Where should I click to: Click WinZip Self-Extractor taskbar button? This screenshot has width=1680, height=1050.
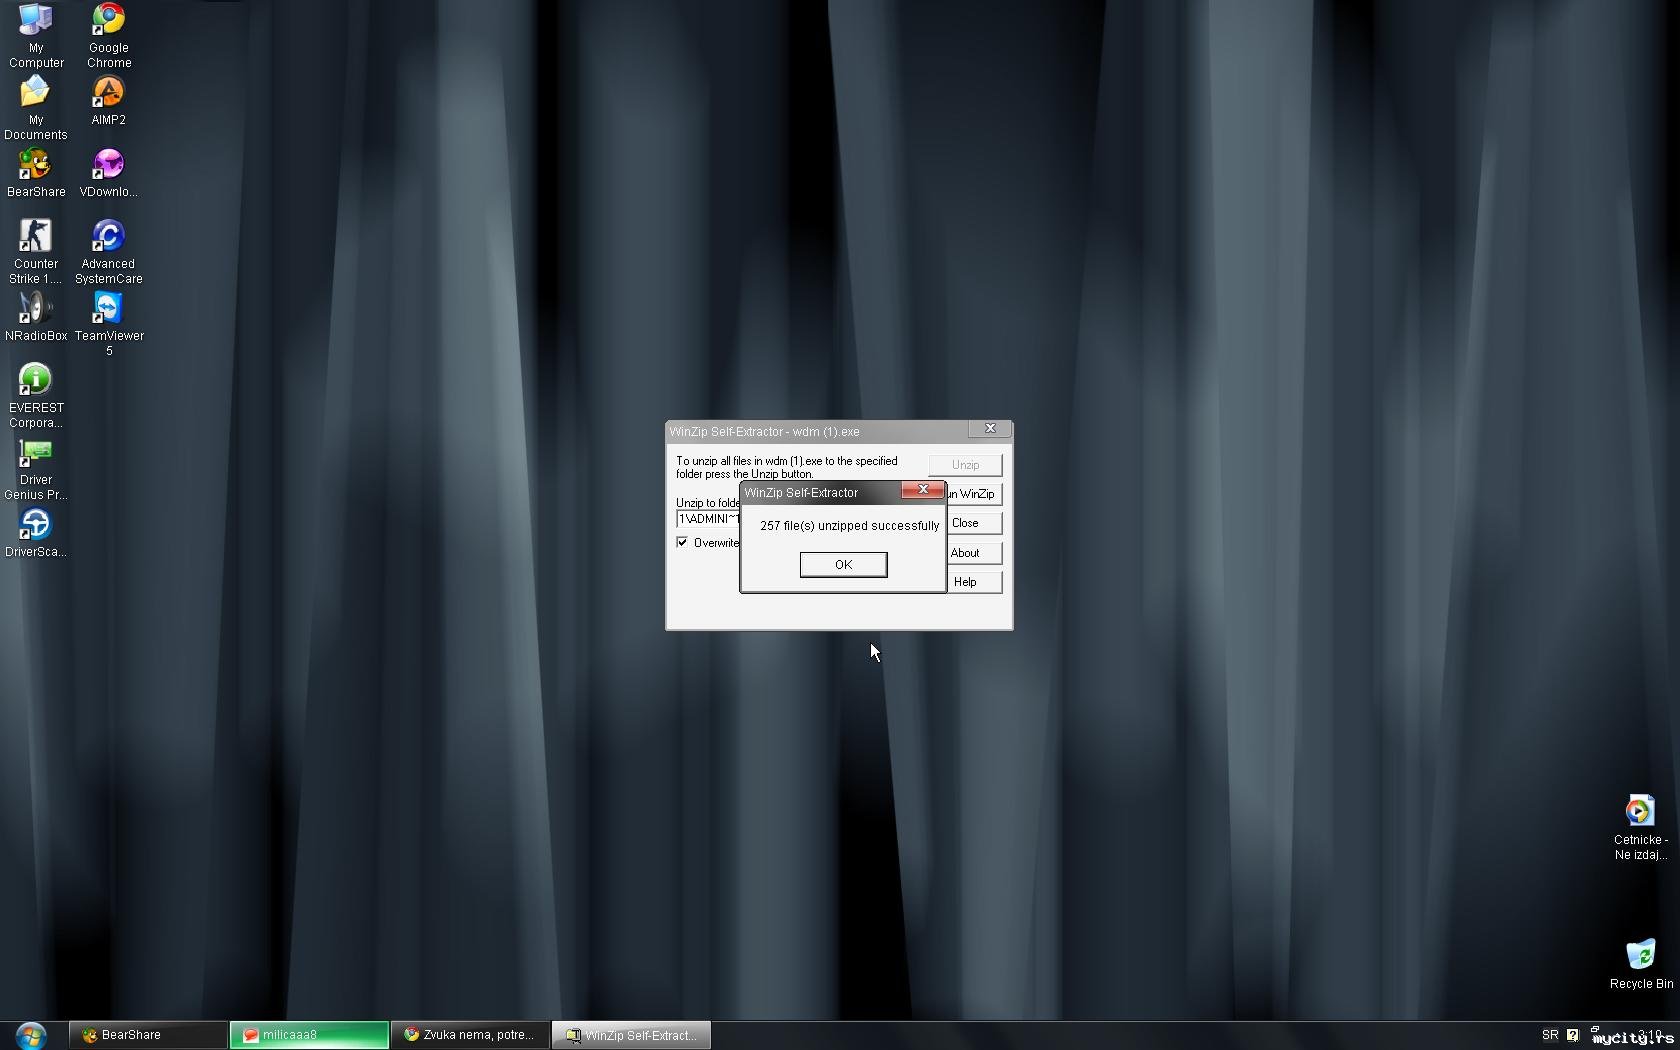point(631,1035)
